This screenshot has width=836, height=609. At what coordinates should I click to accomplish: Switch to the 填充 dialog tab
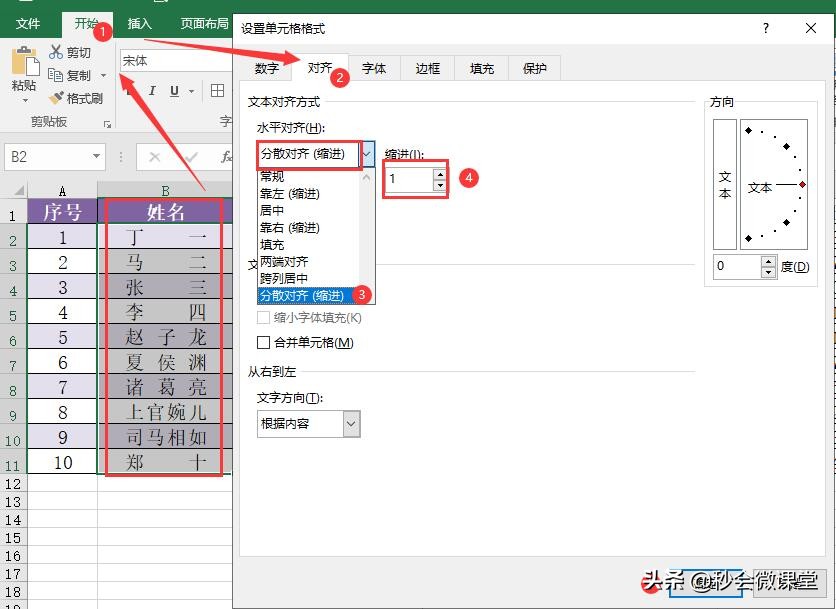pyautogui.click(x=481, y=68)
